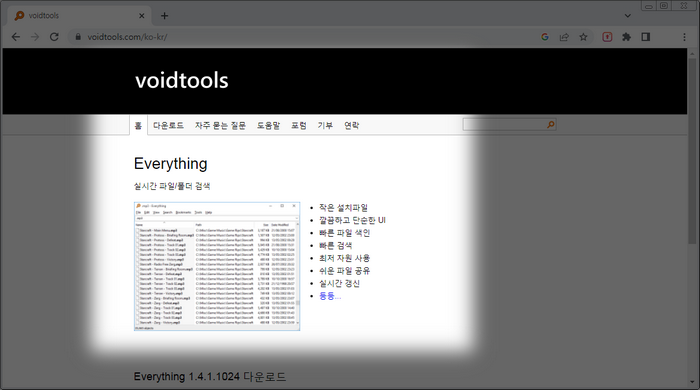Open the Extensions puzzle icon
Image resolution: width=700 pixels, height=390 pixels.
[626, 37]
